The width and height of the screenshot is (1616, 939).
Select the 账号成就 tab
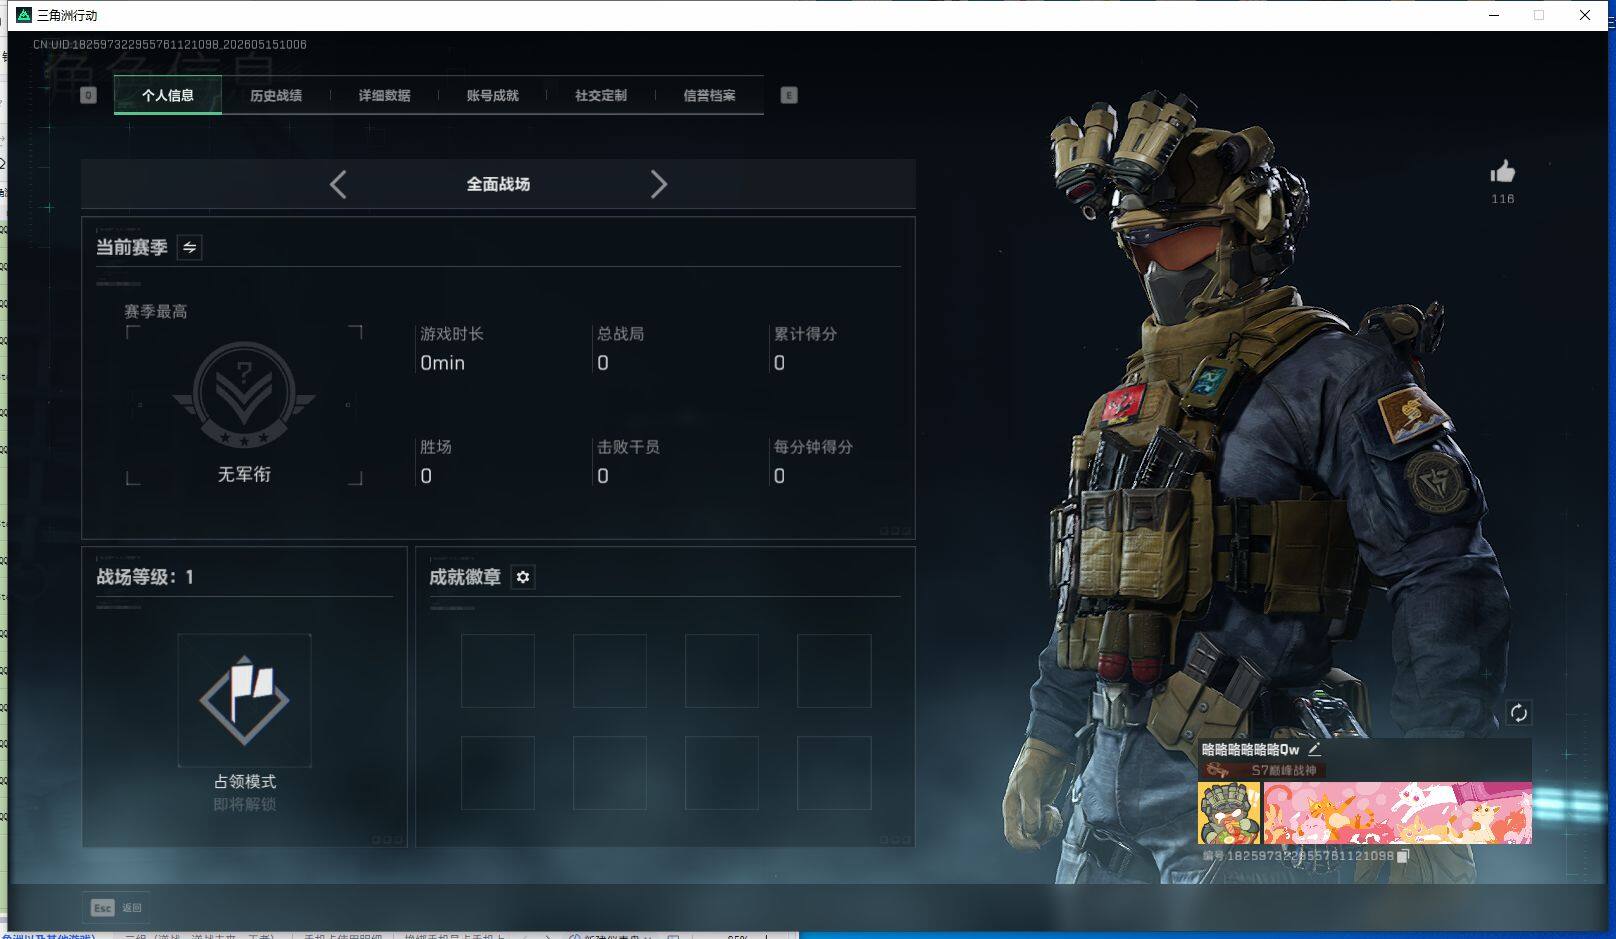(x=492, y=96)
